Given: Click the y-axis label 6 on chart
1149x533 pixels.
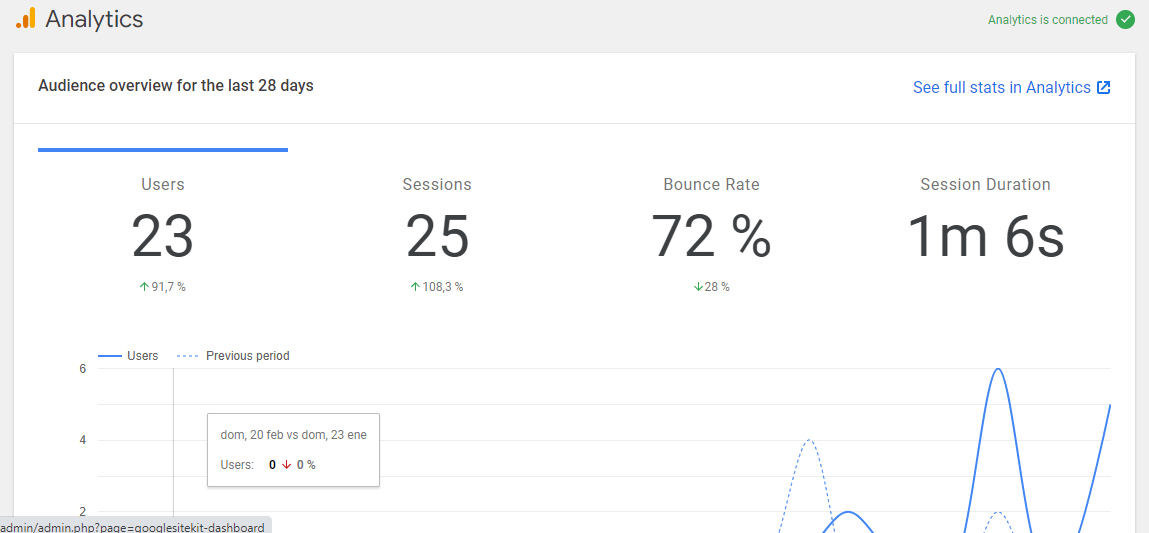Looking at the screenshot, I should coord(83,369).
